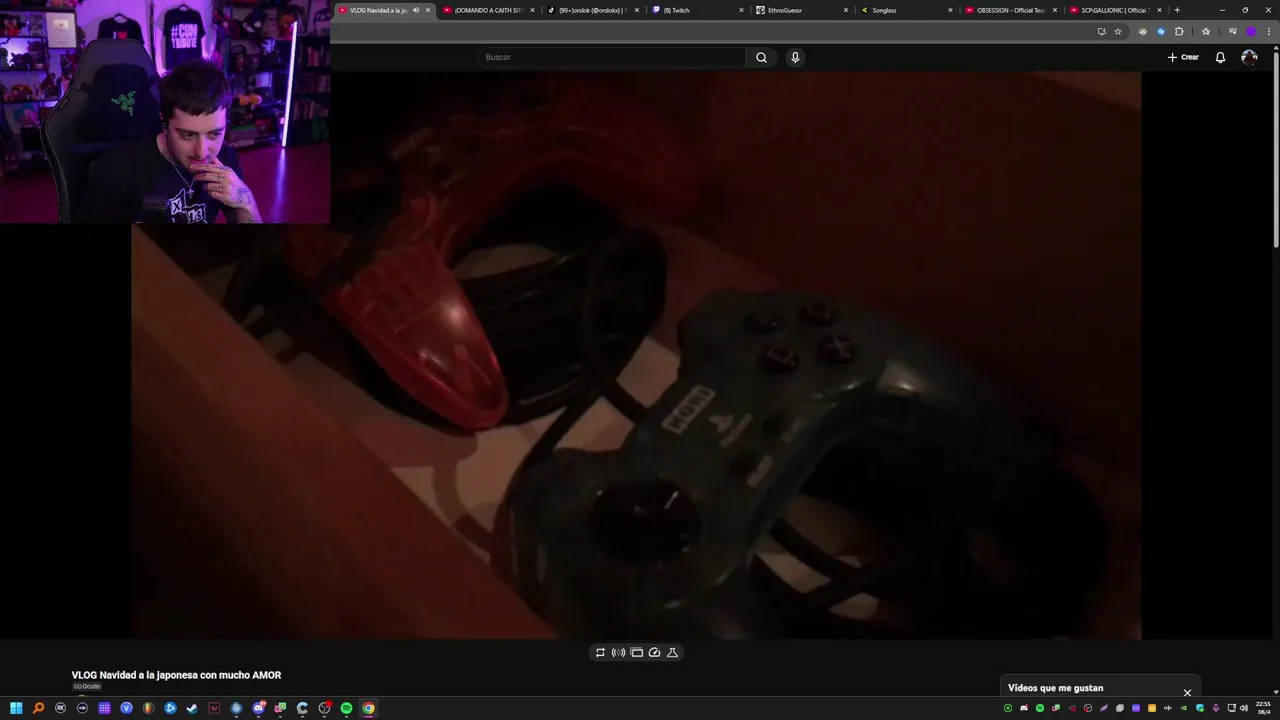This screenshot has height=720, width=1280.
Task: Open the EthnoGuessr tab
Action: [801, 10]
